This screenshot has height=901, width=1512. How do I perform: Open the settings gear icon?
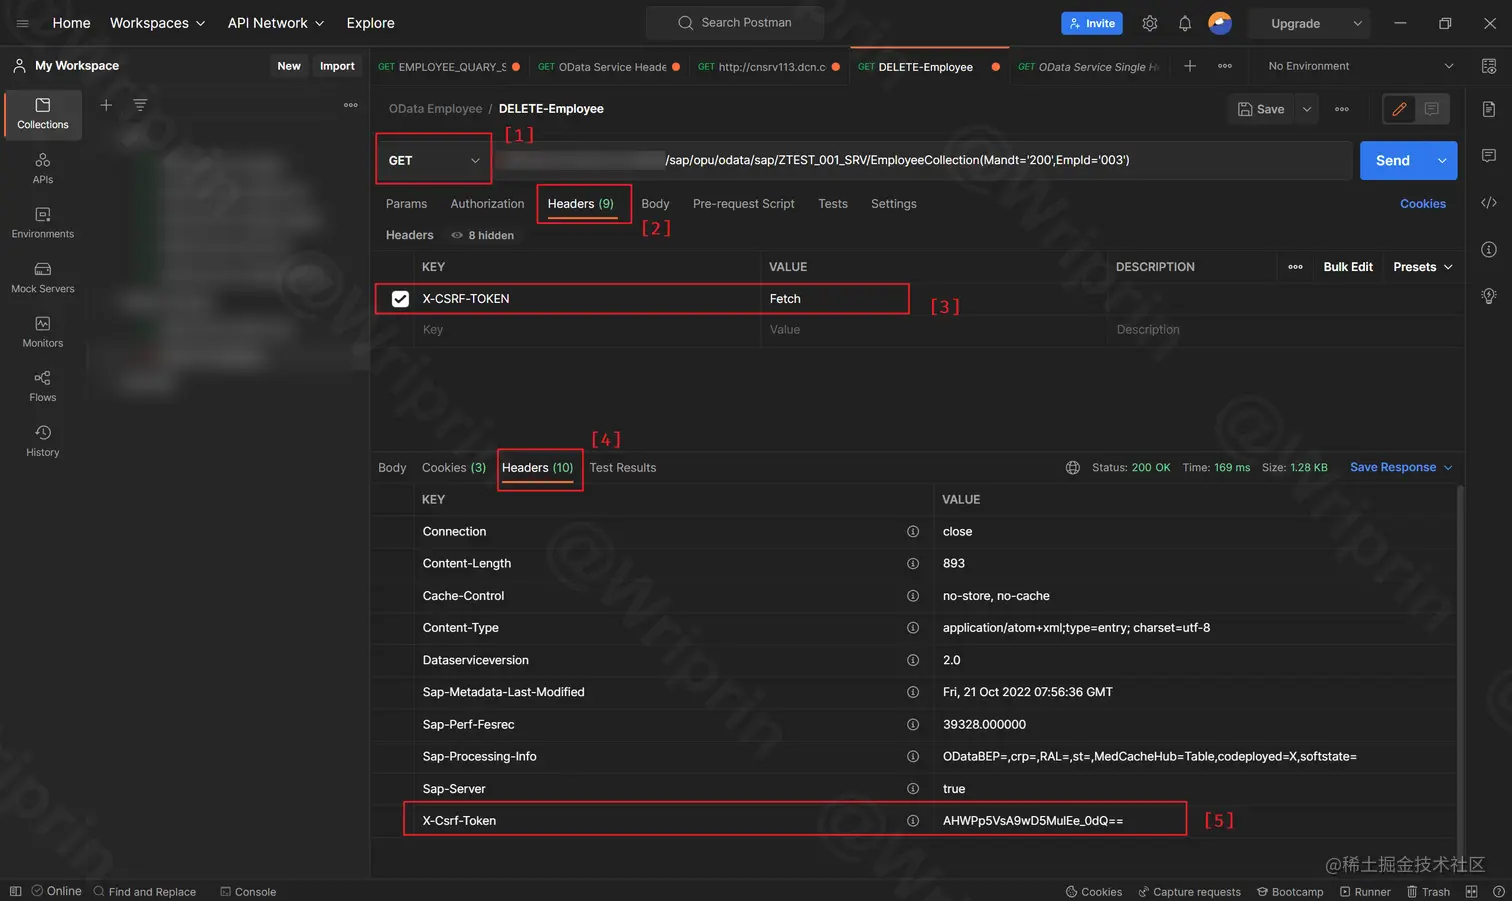1150,23
